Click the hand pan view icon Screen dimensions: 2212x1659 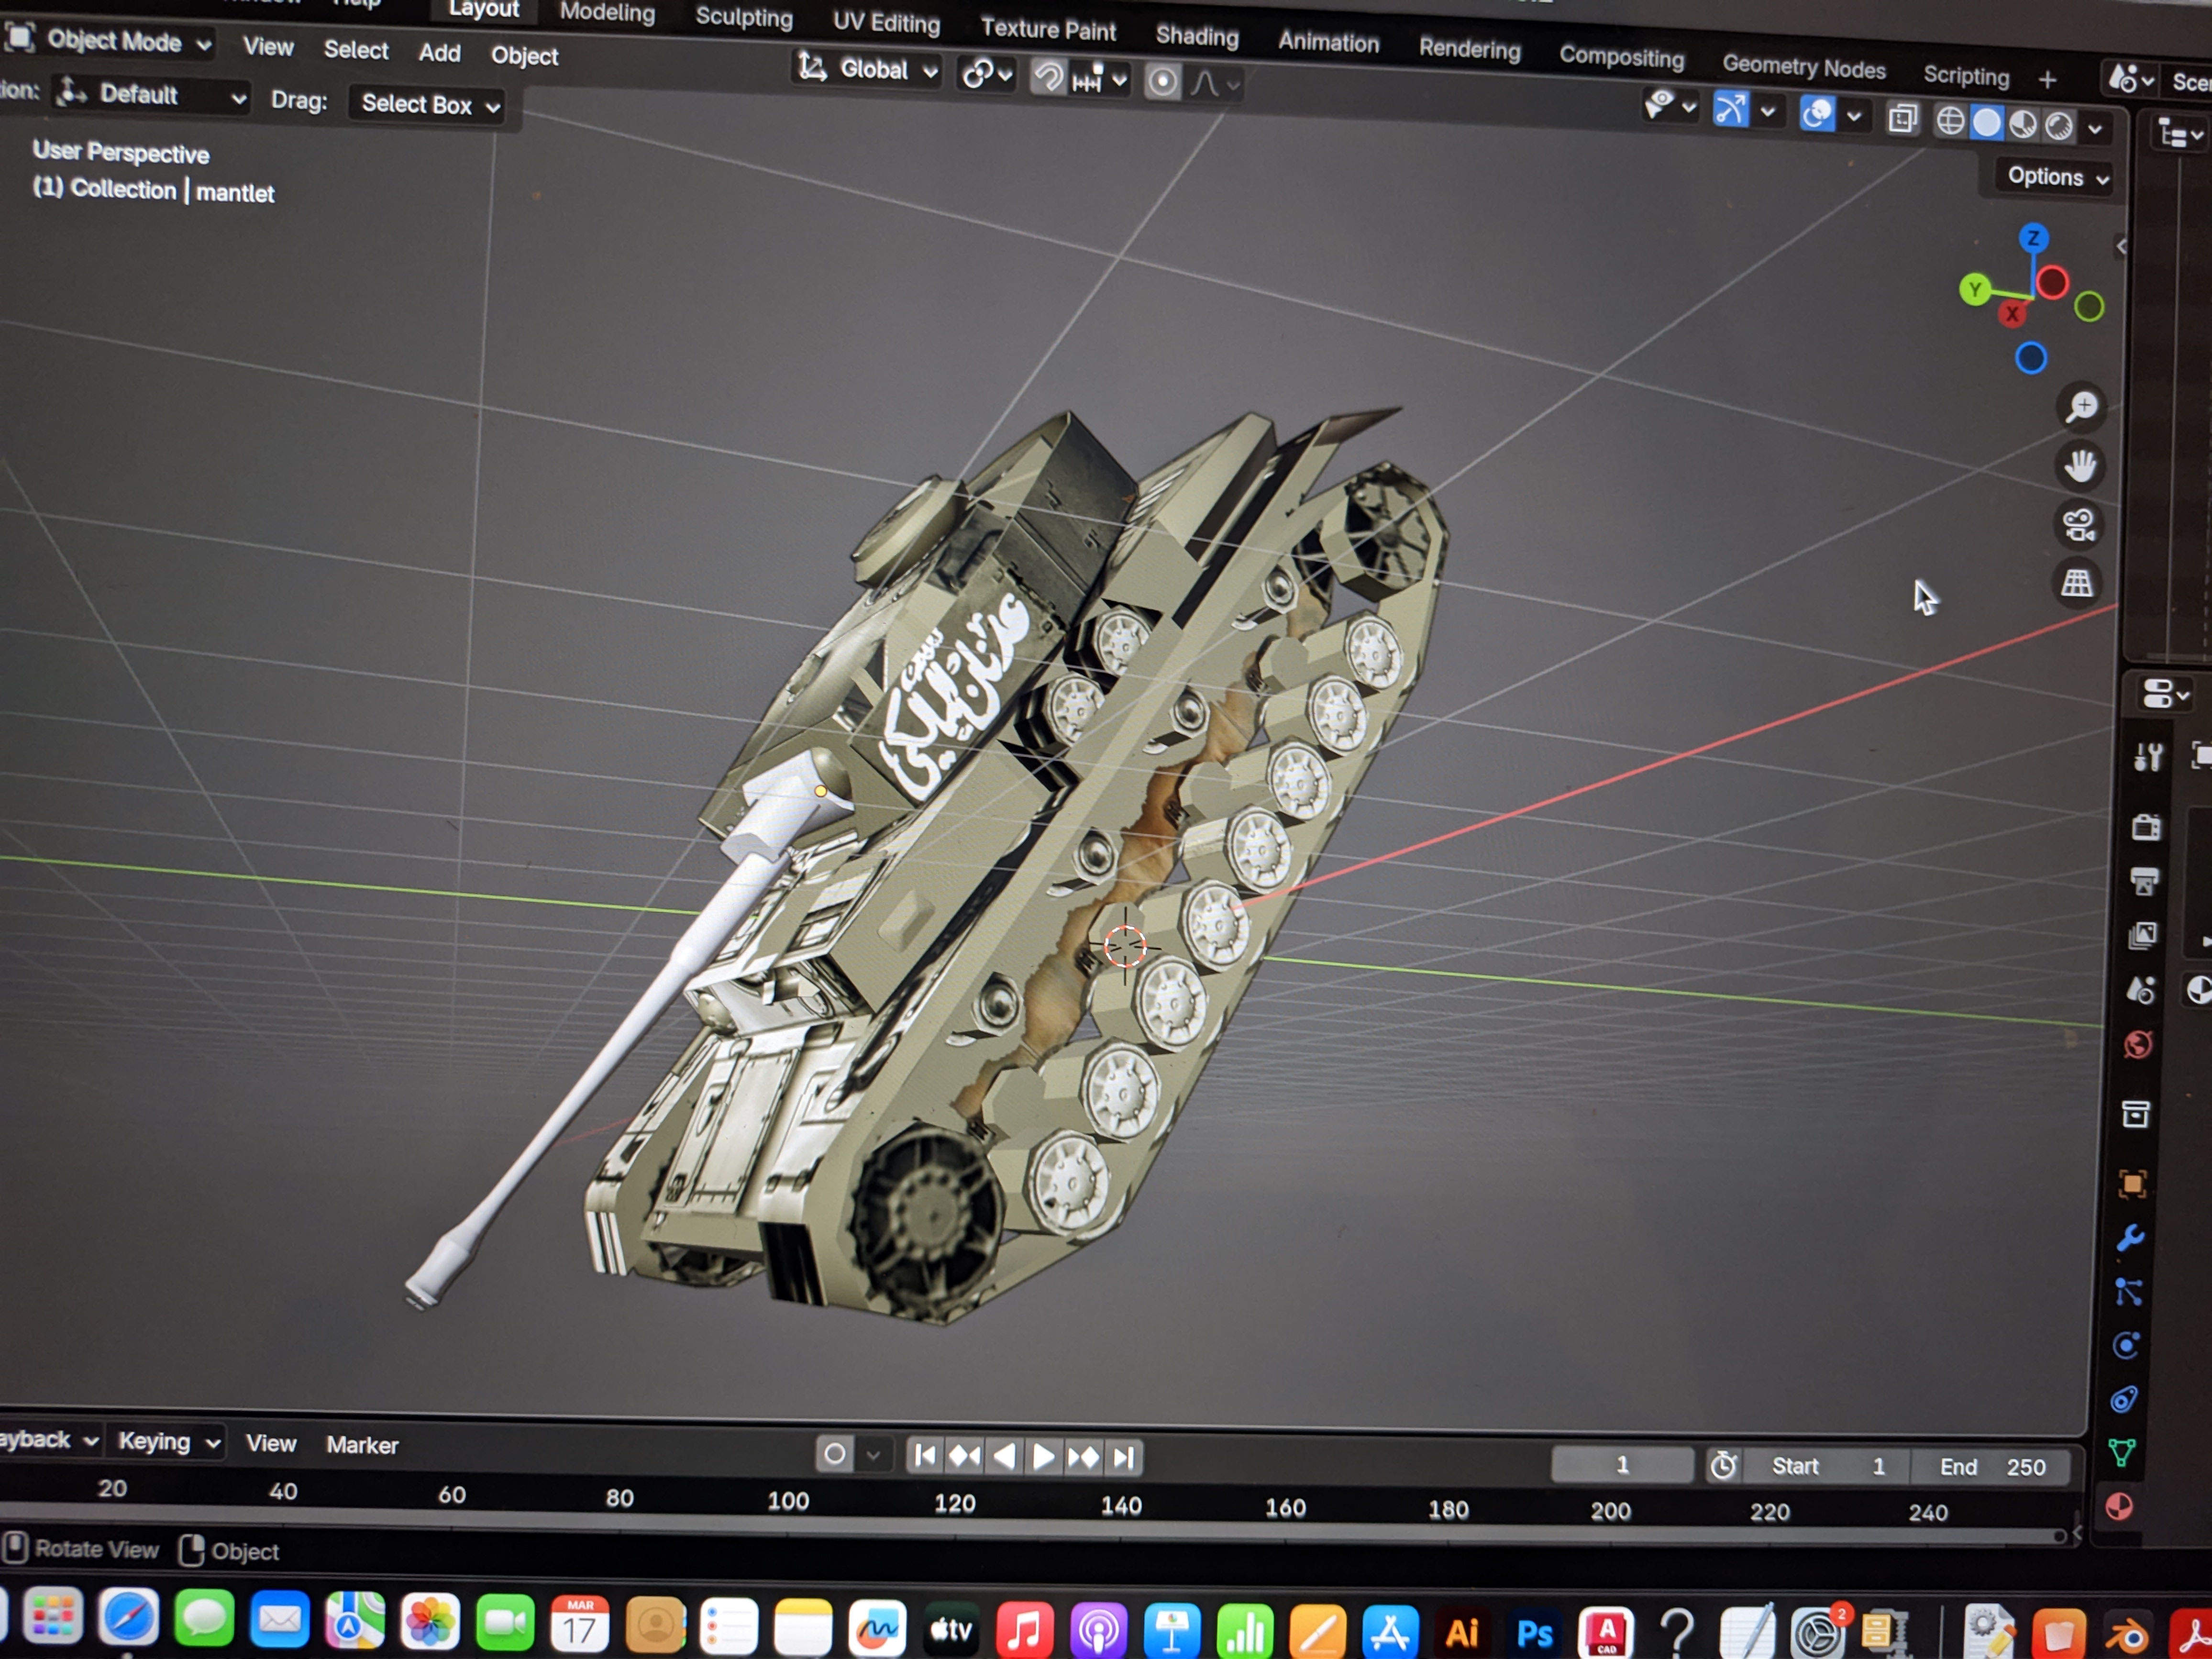pos(2081,465)
